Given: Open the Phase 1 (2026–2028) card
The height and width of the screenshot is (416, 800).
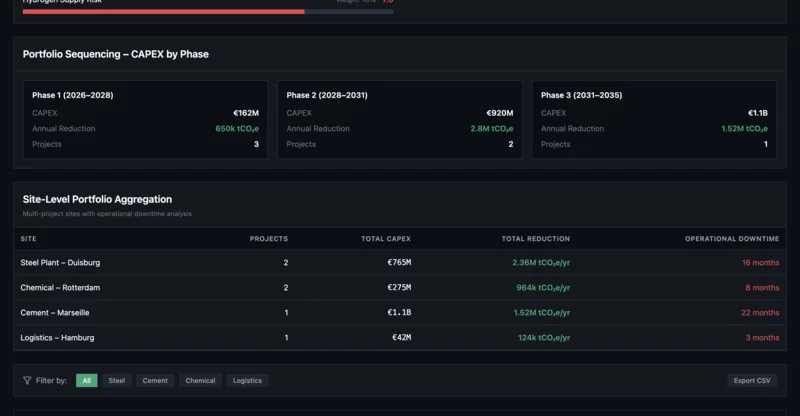Looking at the screenshot, I should point(145,120).
